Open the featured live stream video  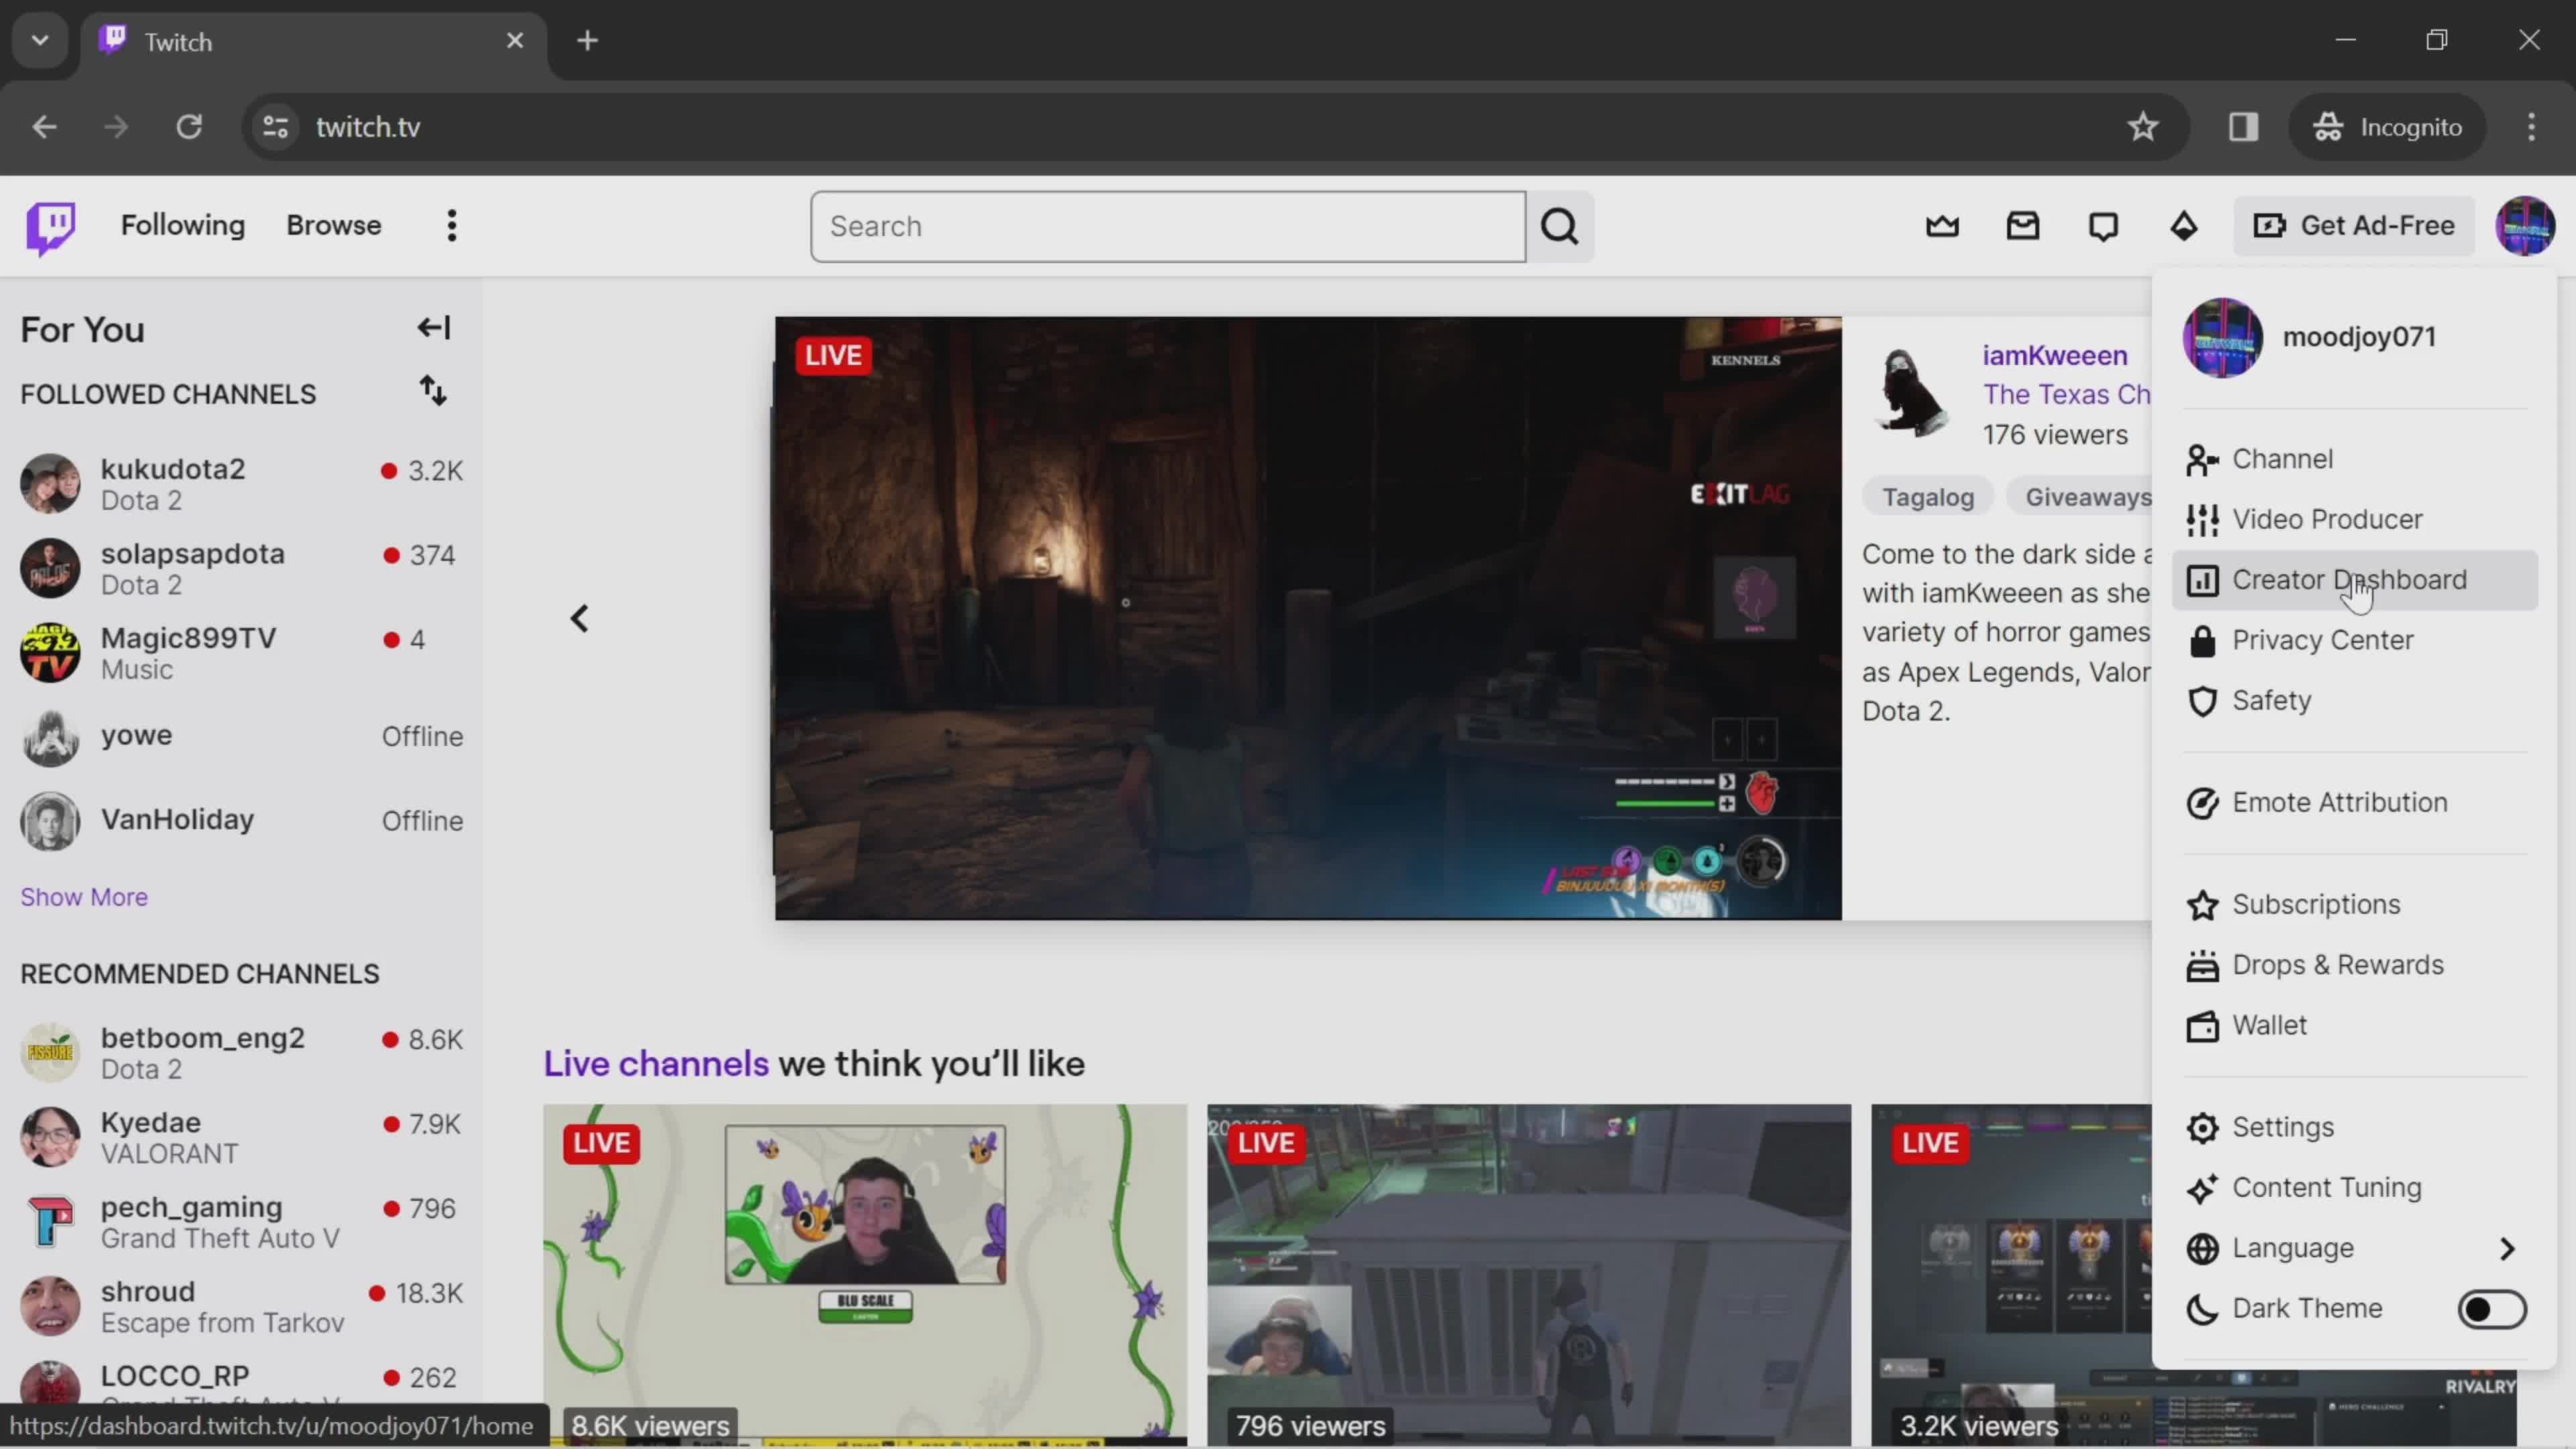[1308, 618]
